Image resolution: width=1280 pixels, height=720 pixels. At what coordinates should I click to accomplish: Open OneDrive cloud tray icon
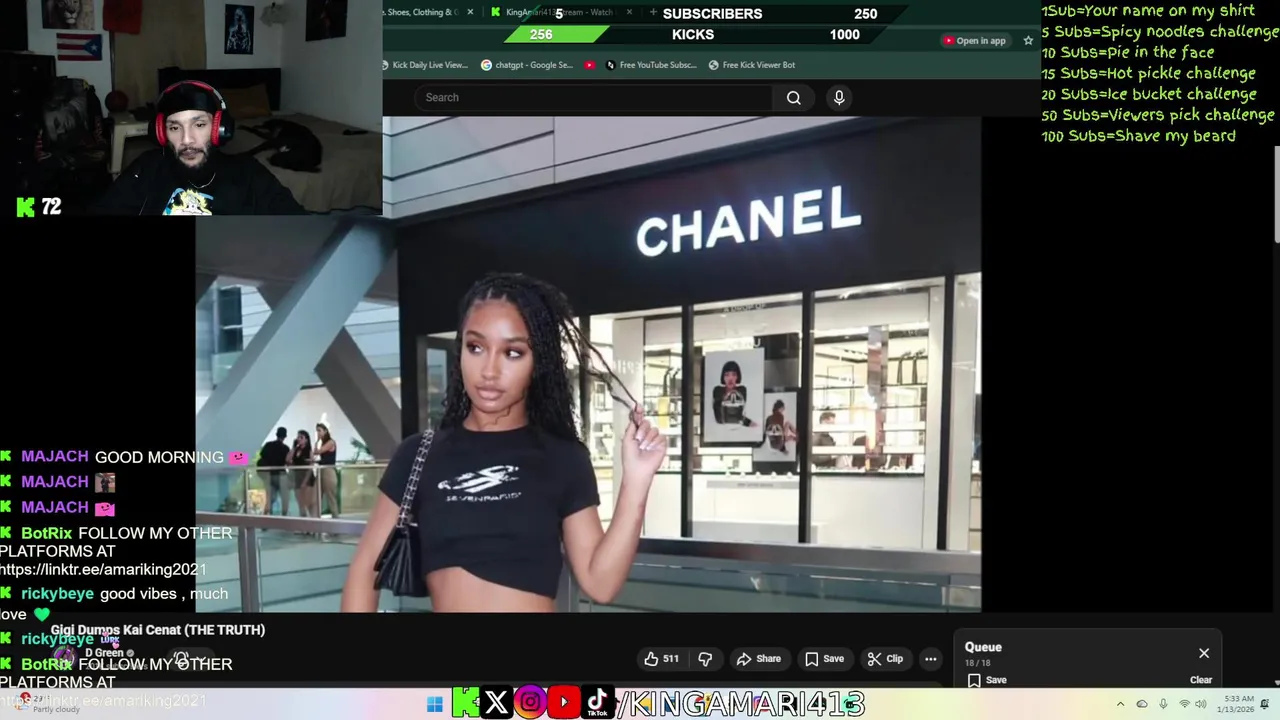1142,704
